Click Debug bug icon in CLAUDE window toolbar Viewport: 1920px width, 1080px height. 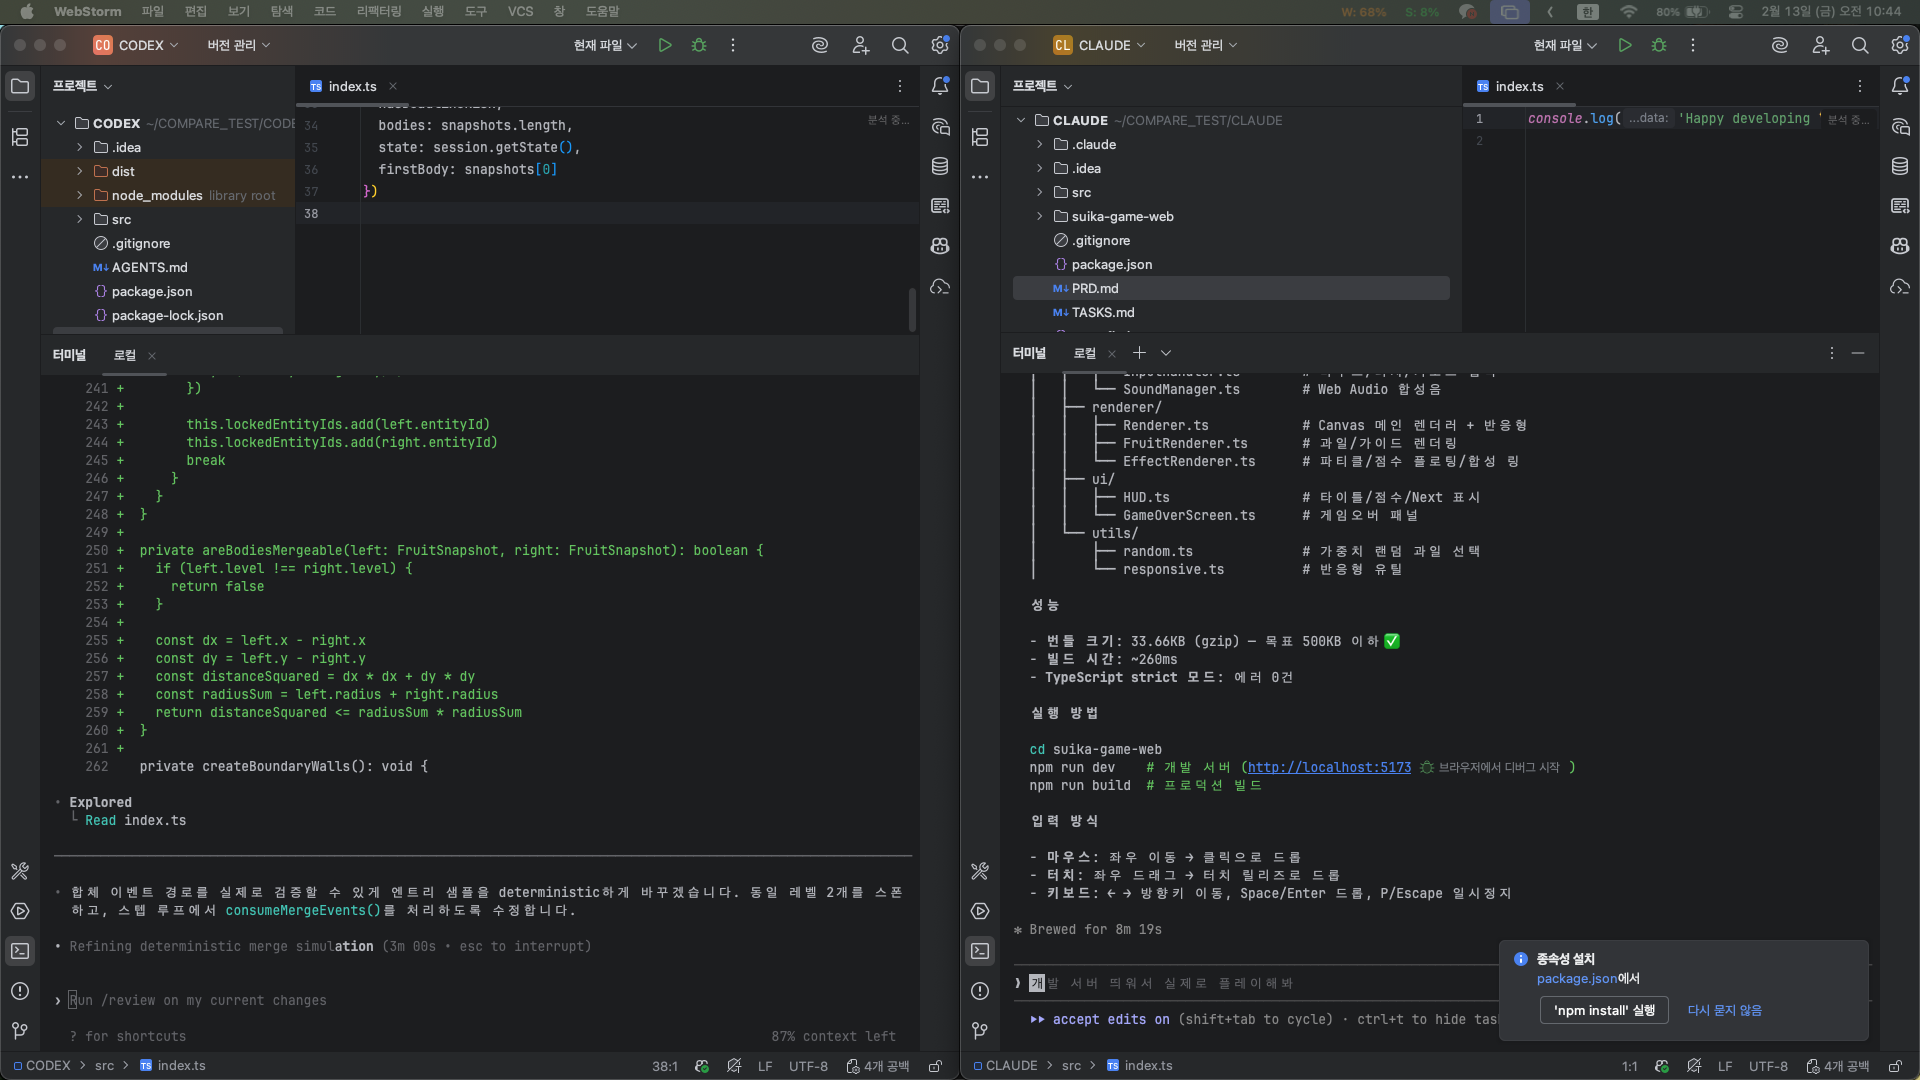(1659, 45)
